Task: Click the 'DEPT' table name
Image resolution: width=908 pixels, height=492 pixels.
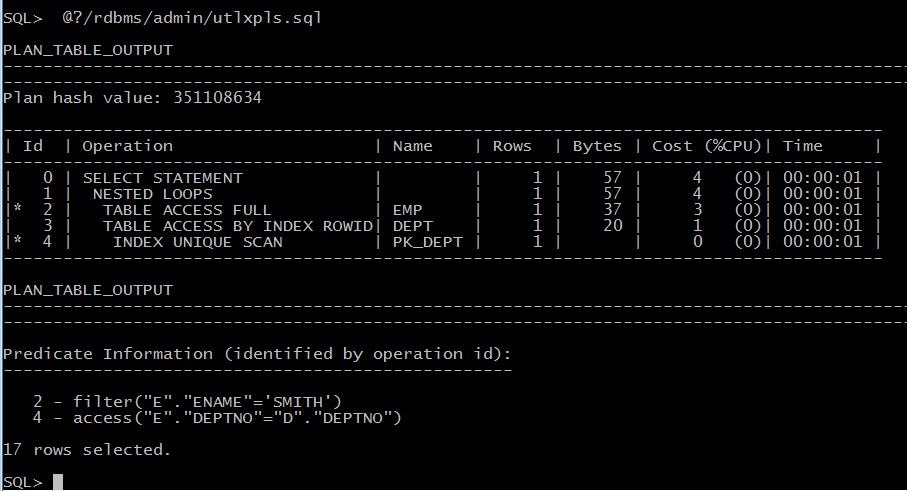Action: pos(412,226)
